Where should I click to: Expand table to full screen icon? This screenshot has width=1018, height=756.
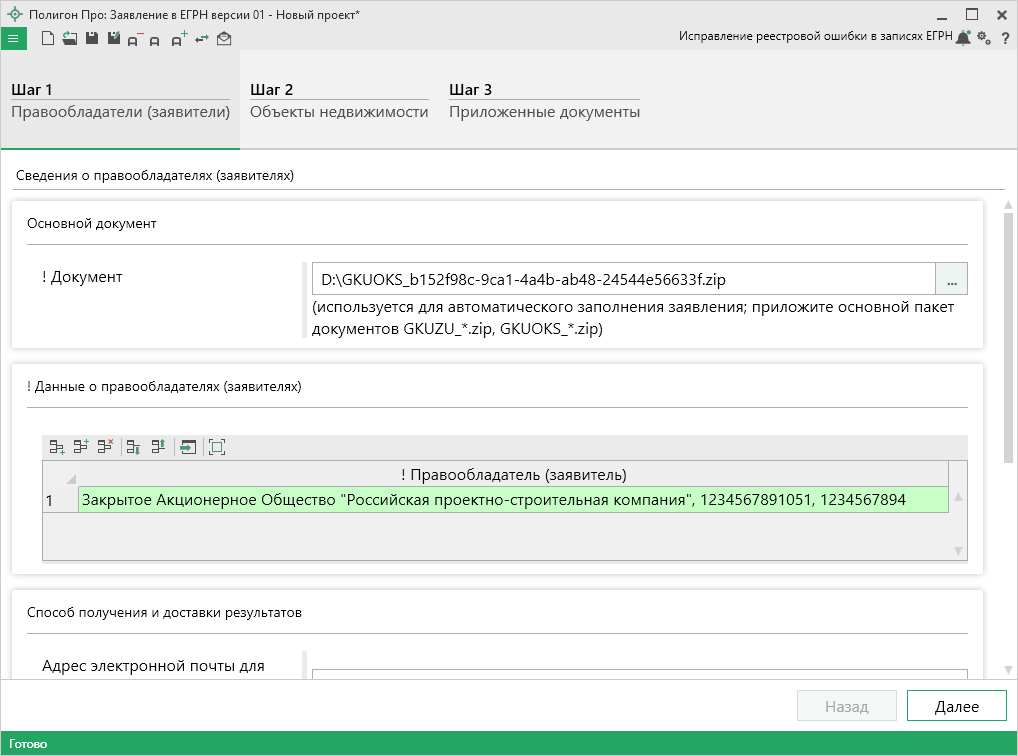[x=217, y=447]
